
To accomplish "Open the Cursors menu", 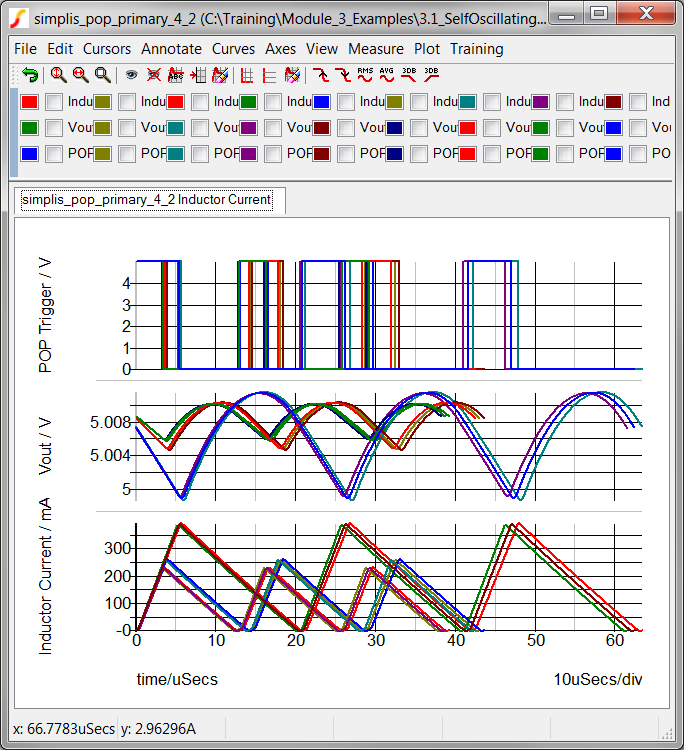I will 107,49.
